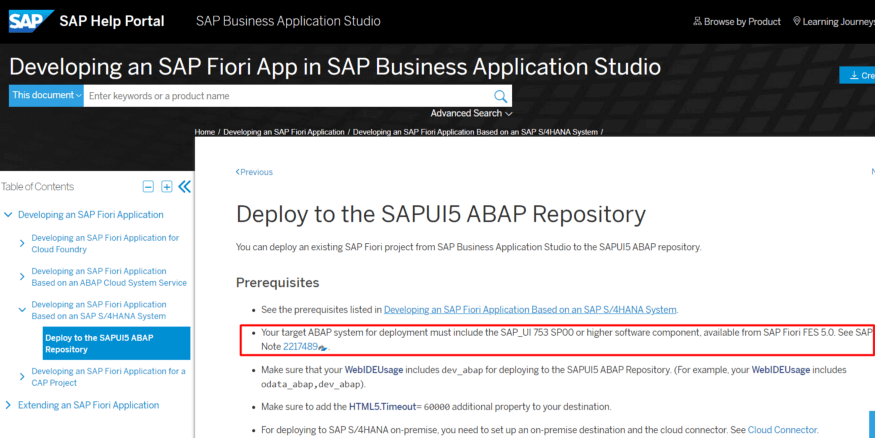Click the download icon on Create button
875x438 pixels.
(854, 75)
